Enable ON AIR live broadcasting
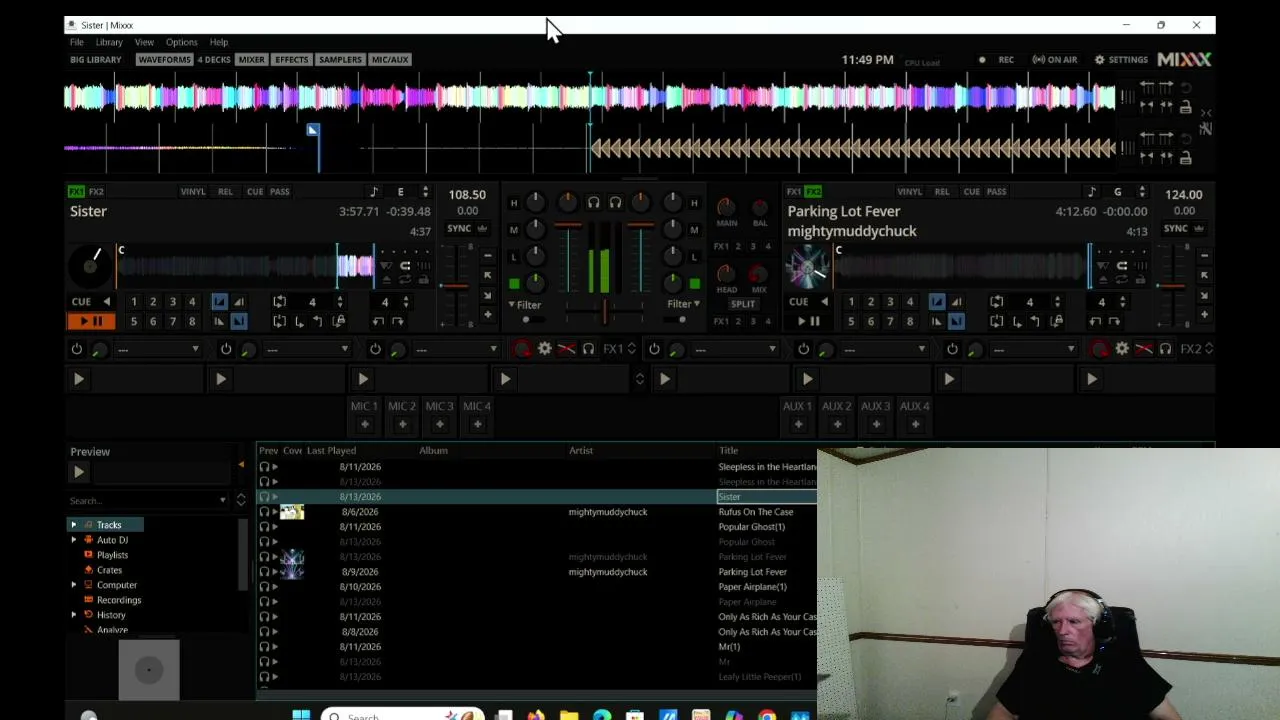Image resolution: width=1280 pixels, height=720 pixels. pos(1055,60)
